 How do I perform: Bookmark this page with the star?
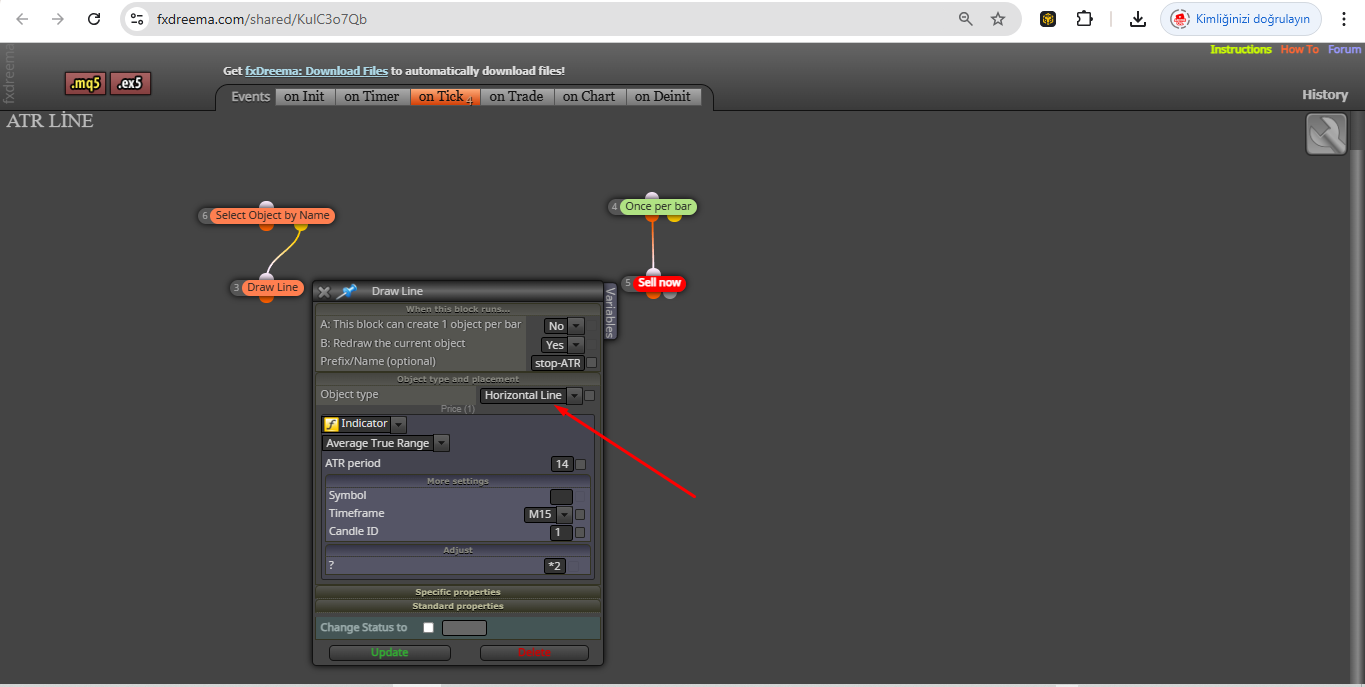click(998, 19)
